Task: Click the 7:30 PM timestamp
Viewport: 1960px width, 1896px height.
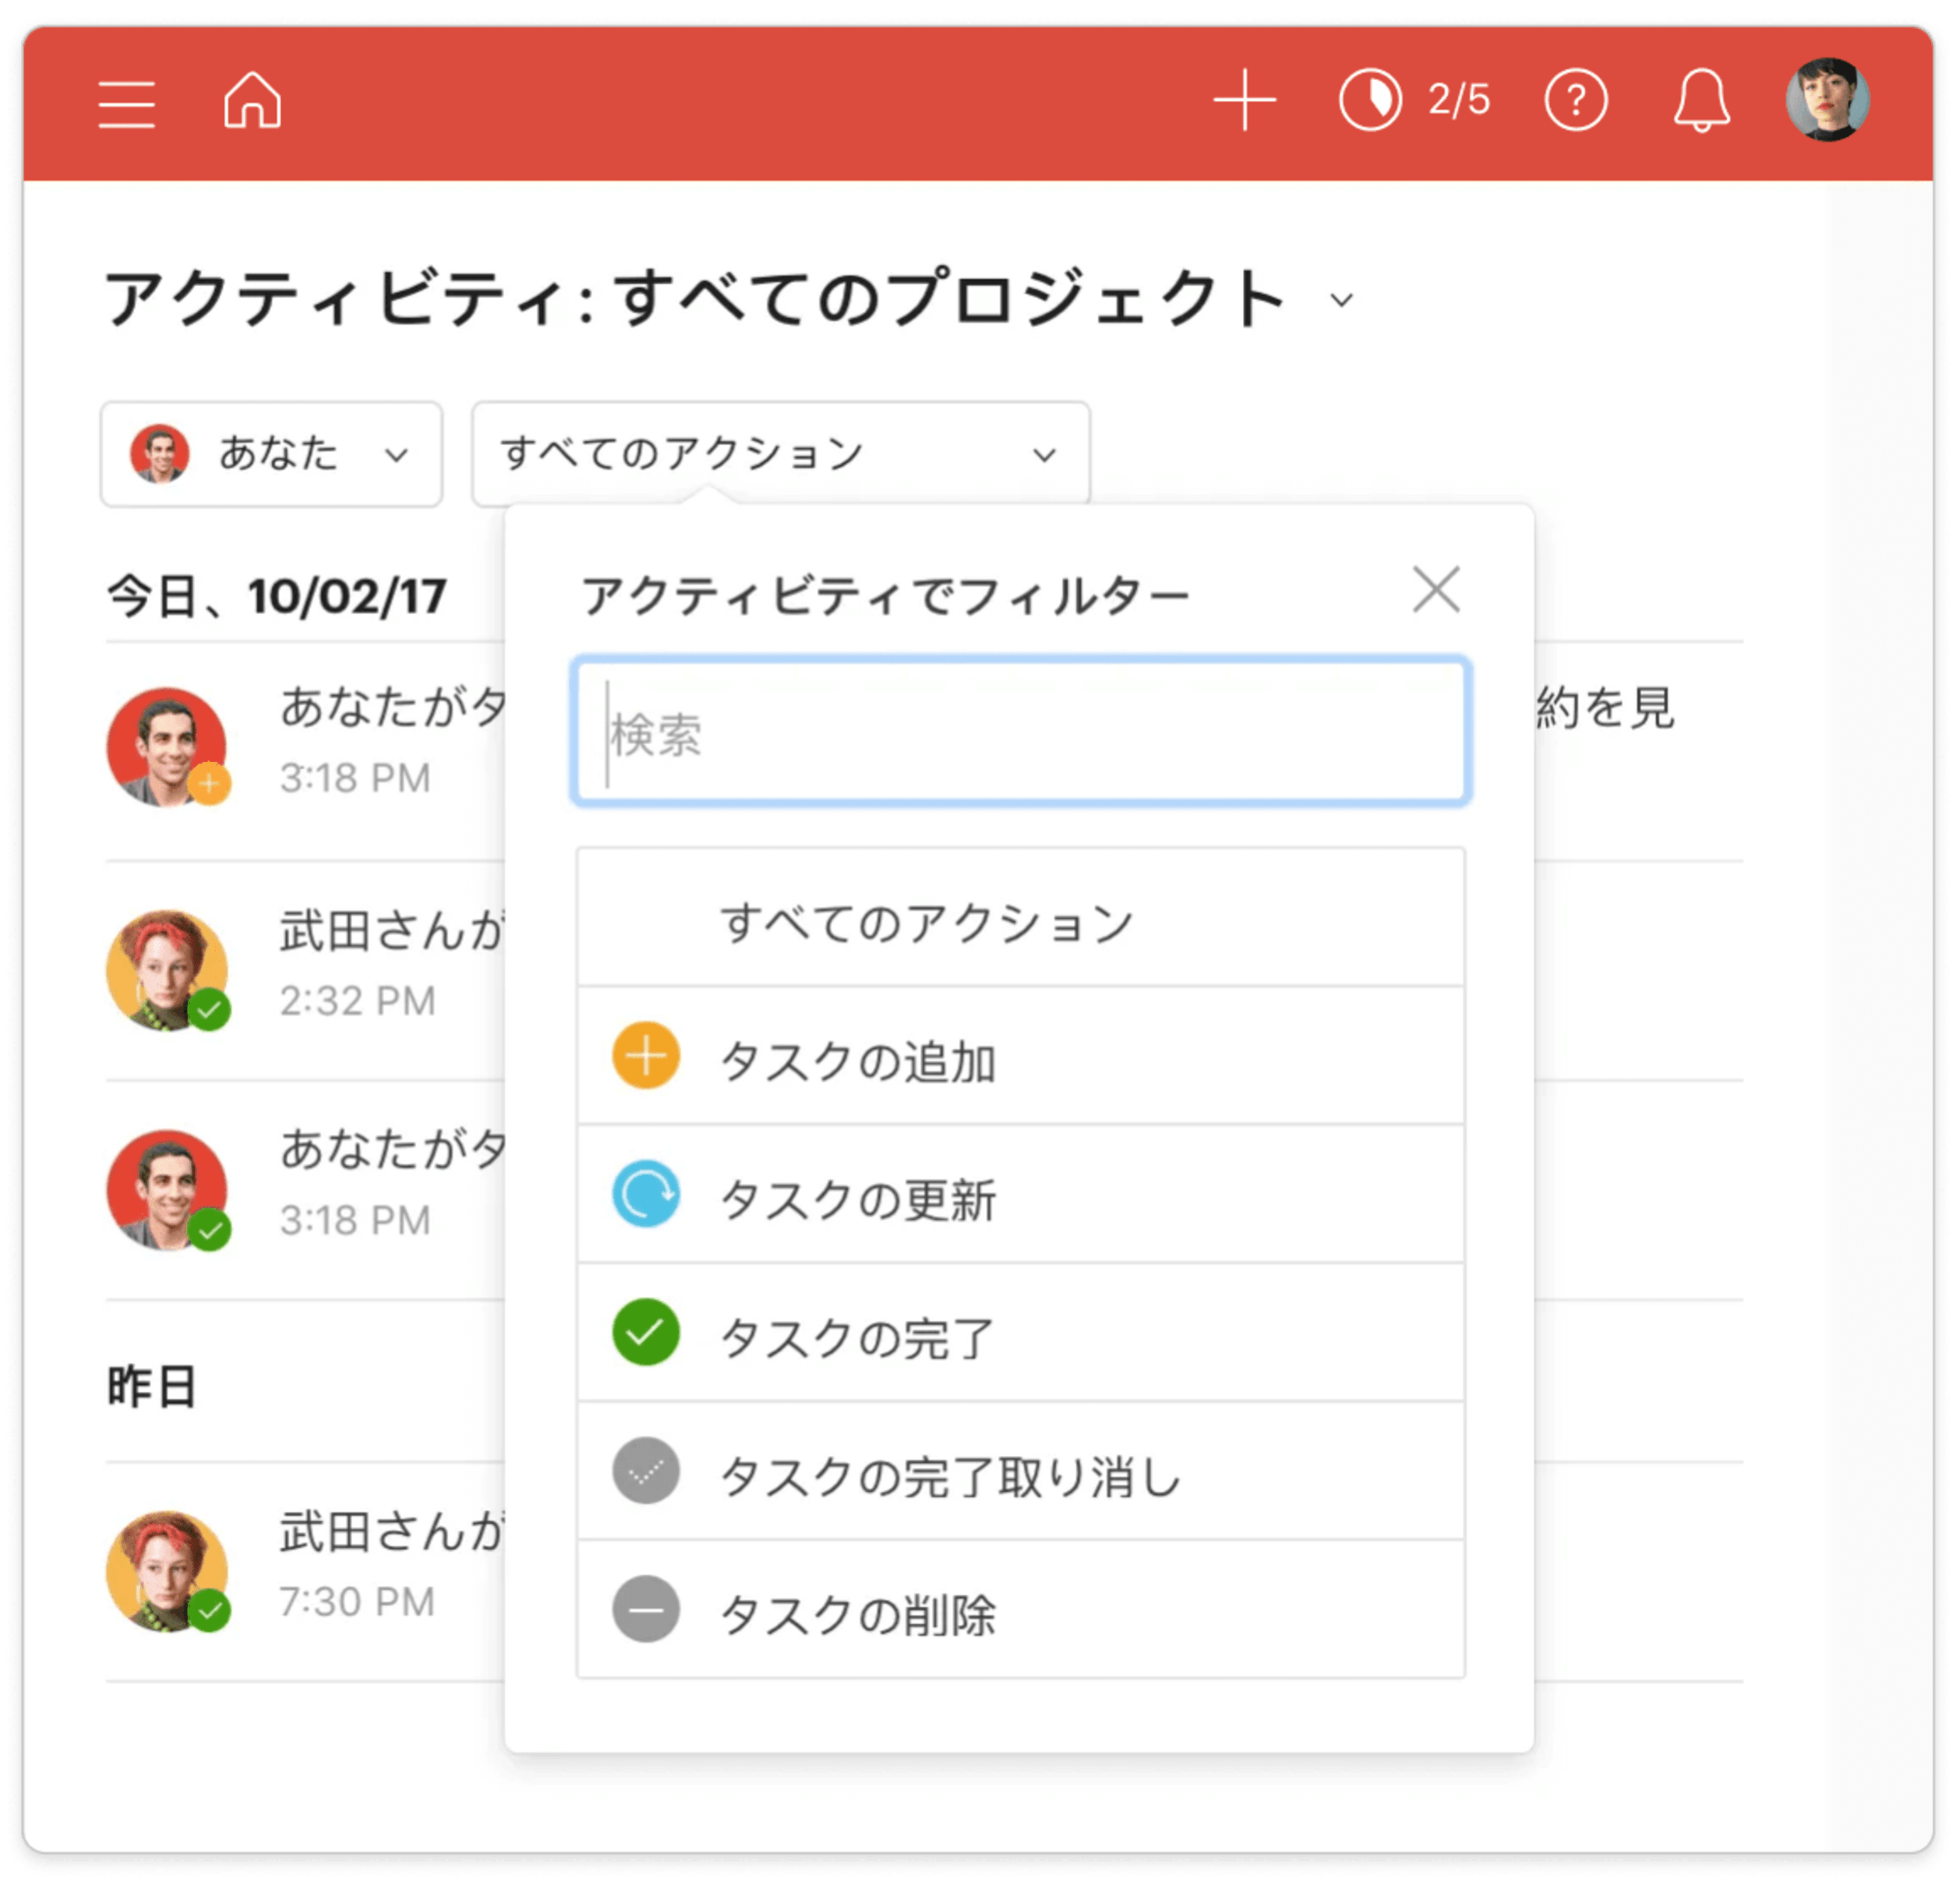Action: point(357,1603)
